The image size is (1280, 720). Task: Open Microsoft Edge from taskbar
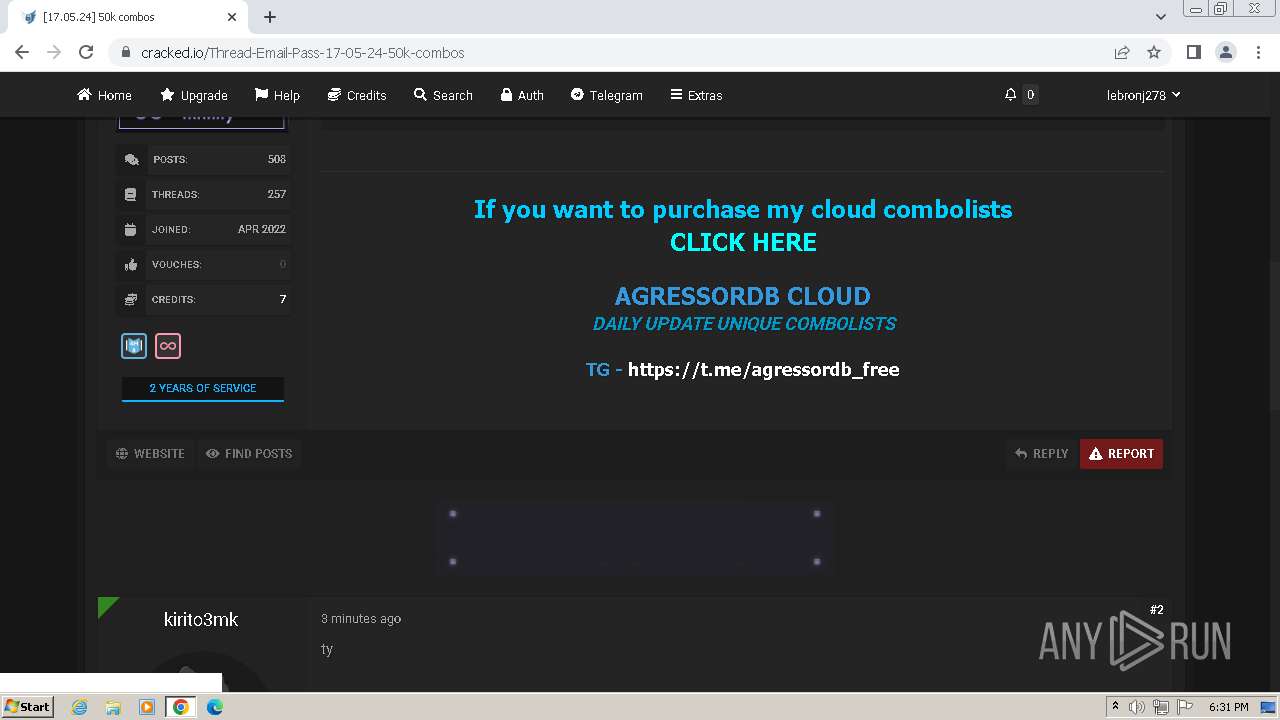tap(215, 707)
